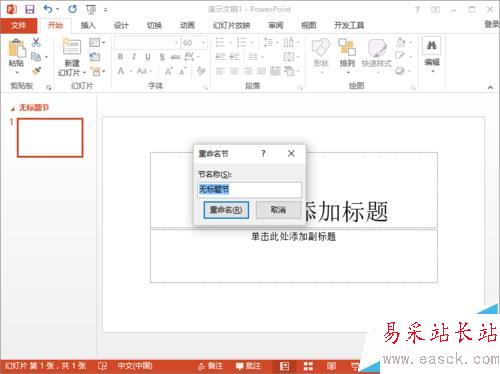This screenshot has width=500, height=374.
Task: Select slide 1 thumbnail
Action: tap(50, 138)
